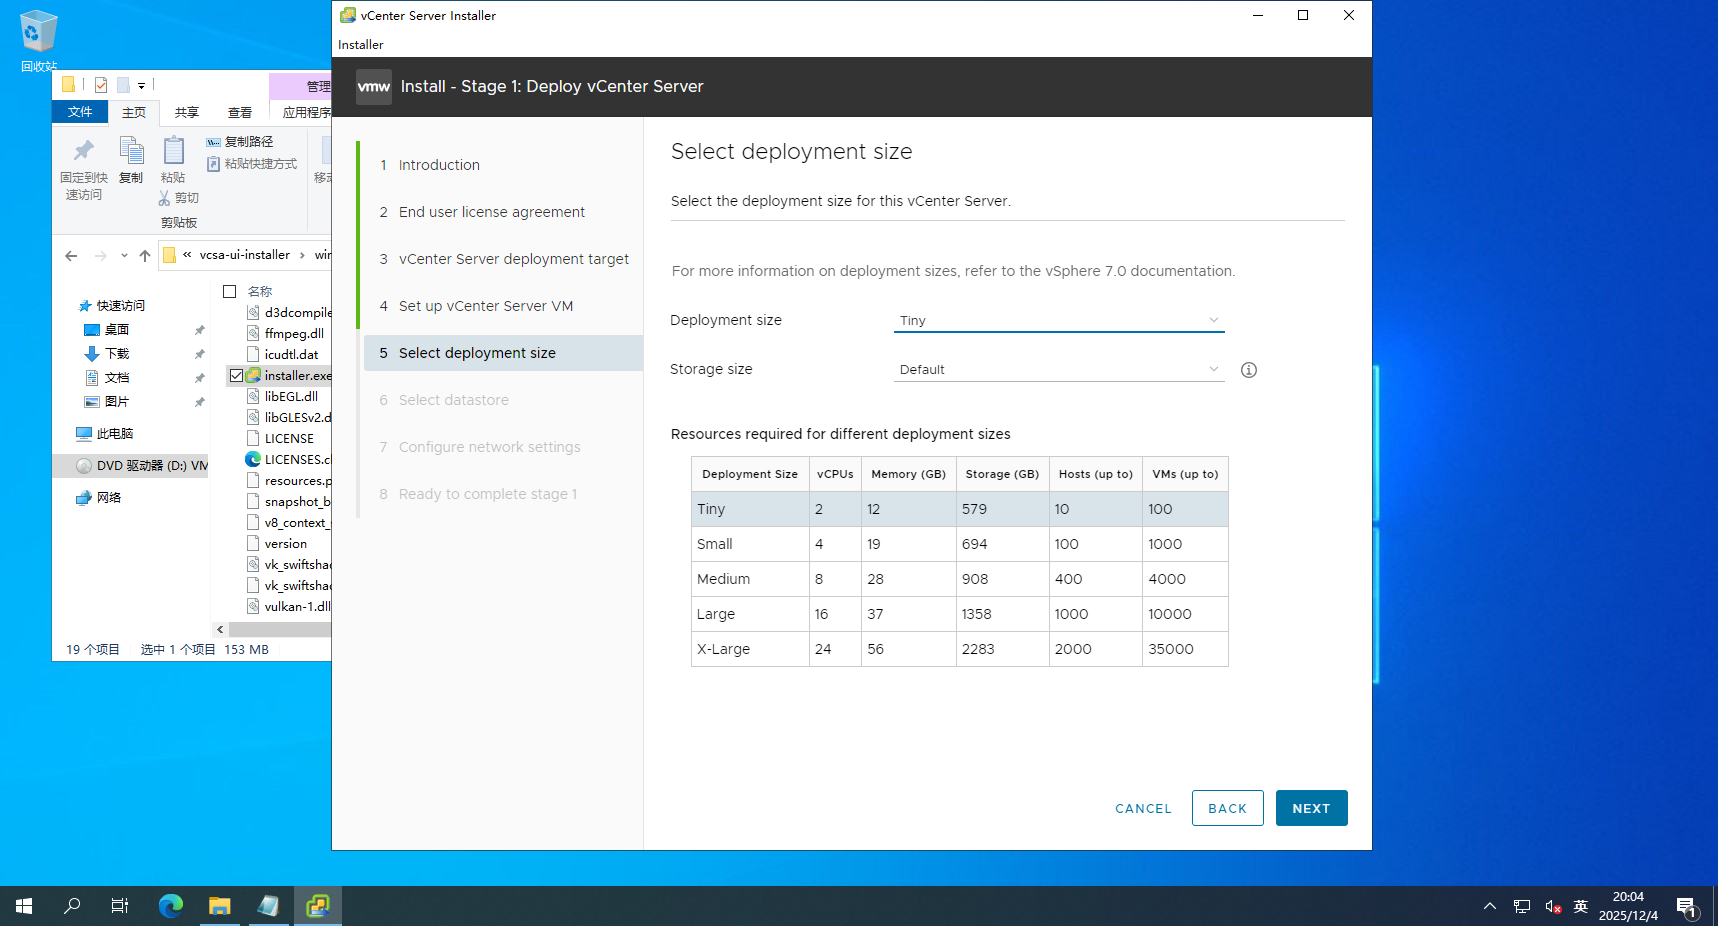
Task: Open Task View on the taskbar
Action: 120,906
